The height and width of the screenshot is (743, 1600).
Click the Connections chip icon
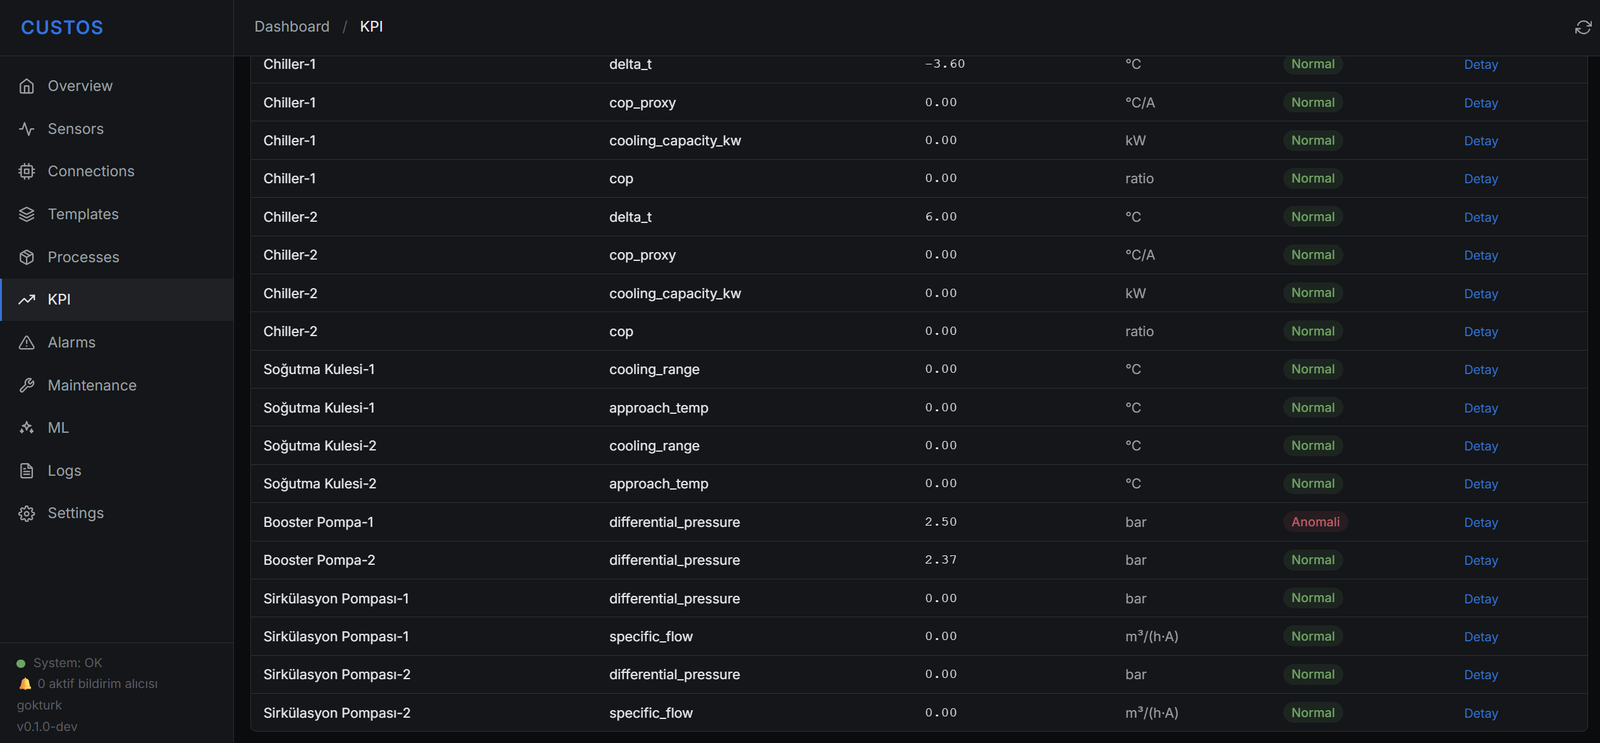coord(27,171)
